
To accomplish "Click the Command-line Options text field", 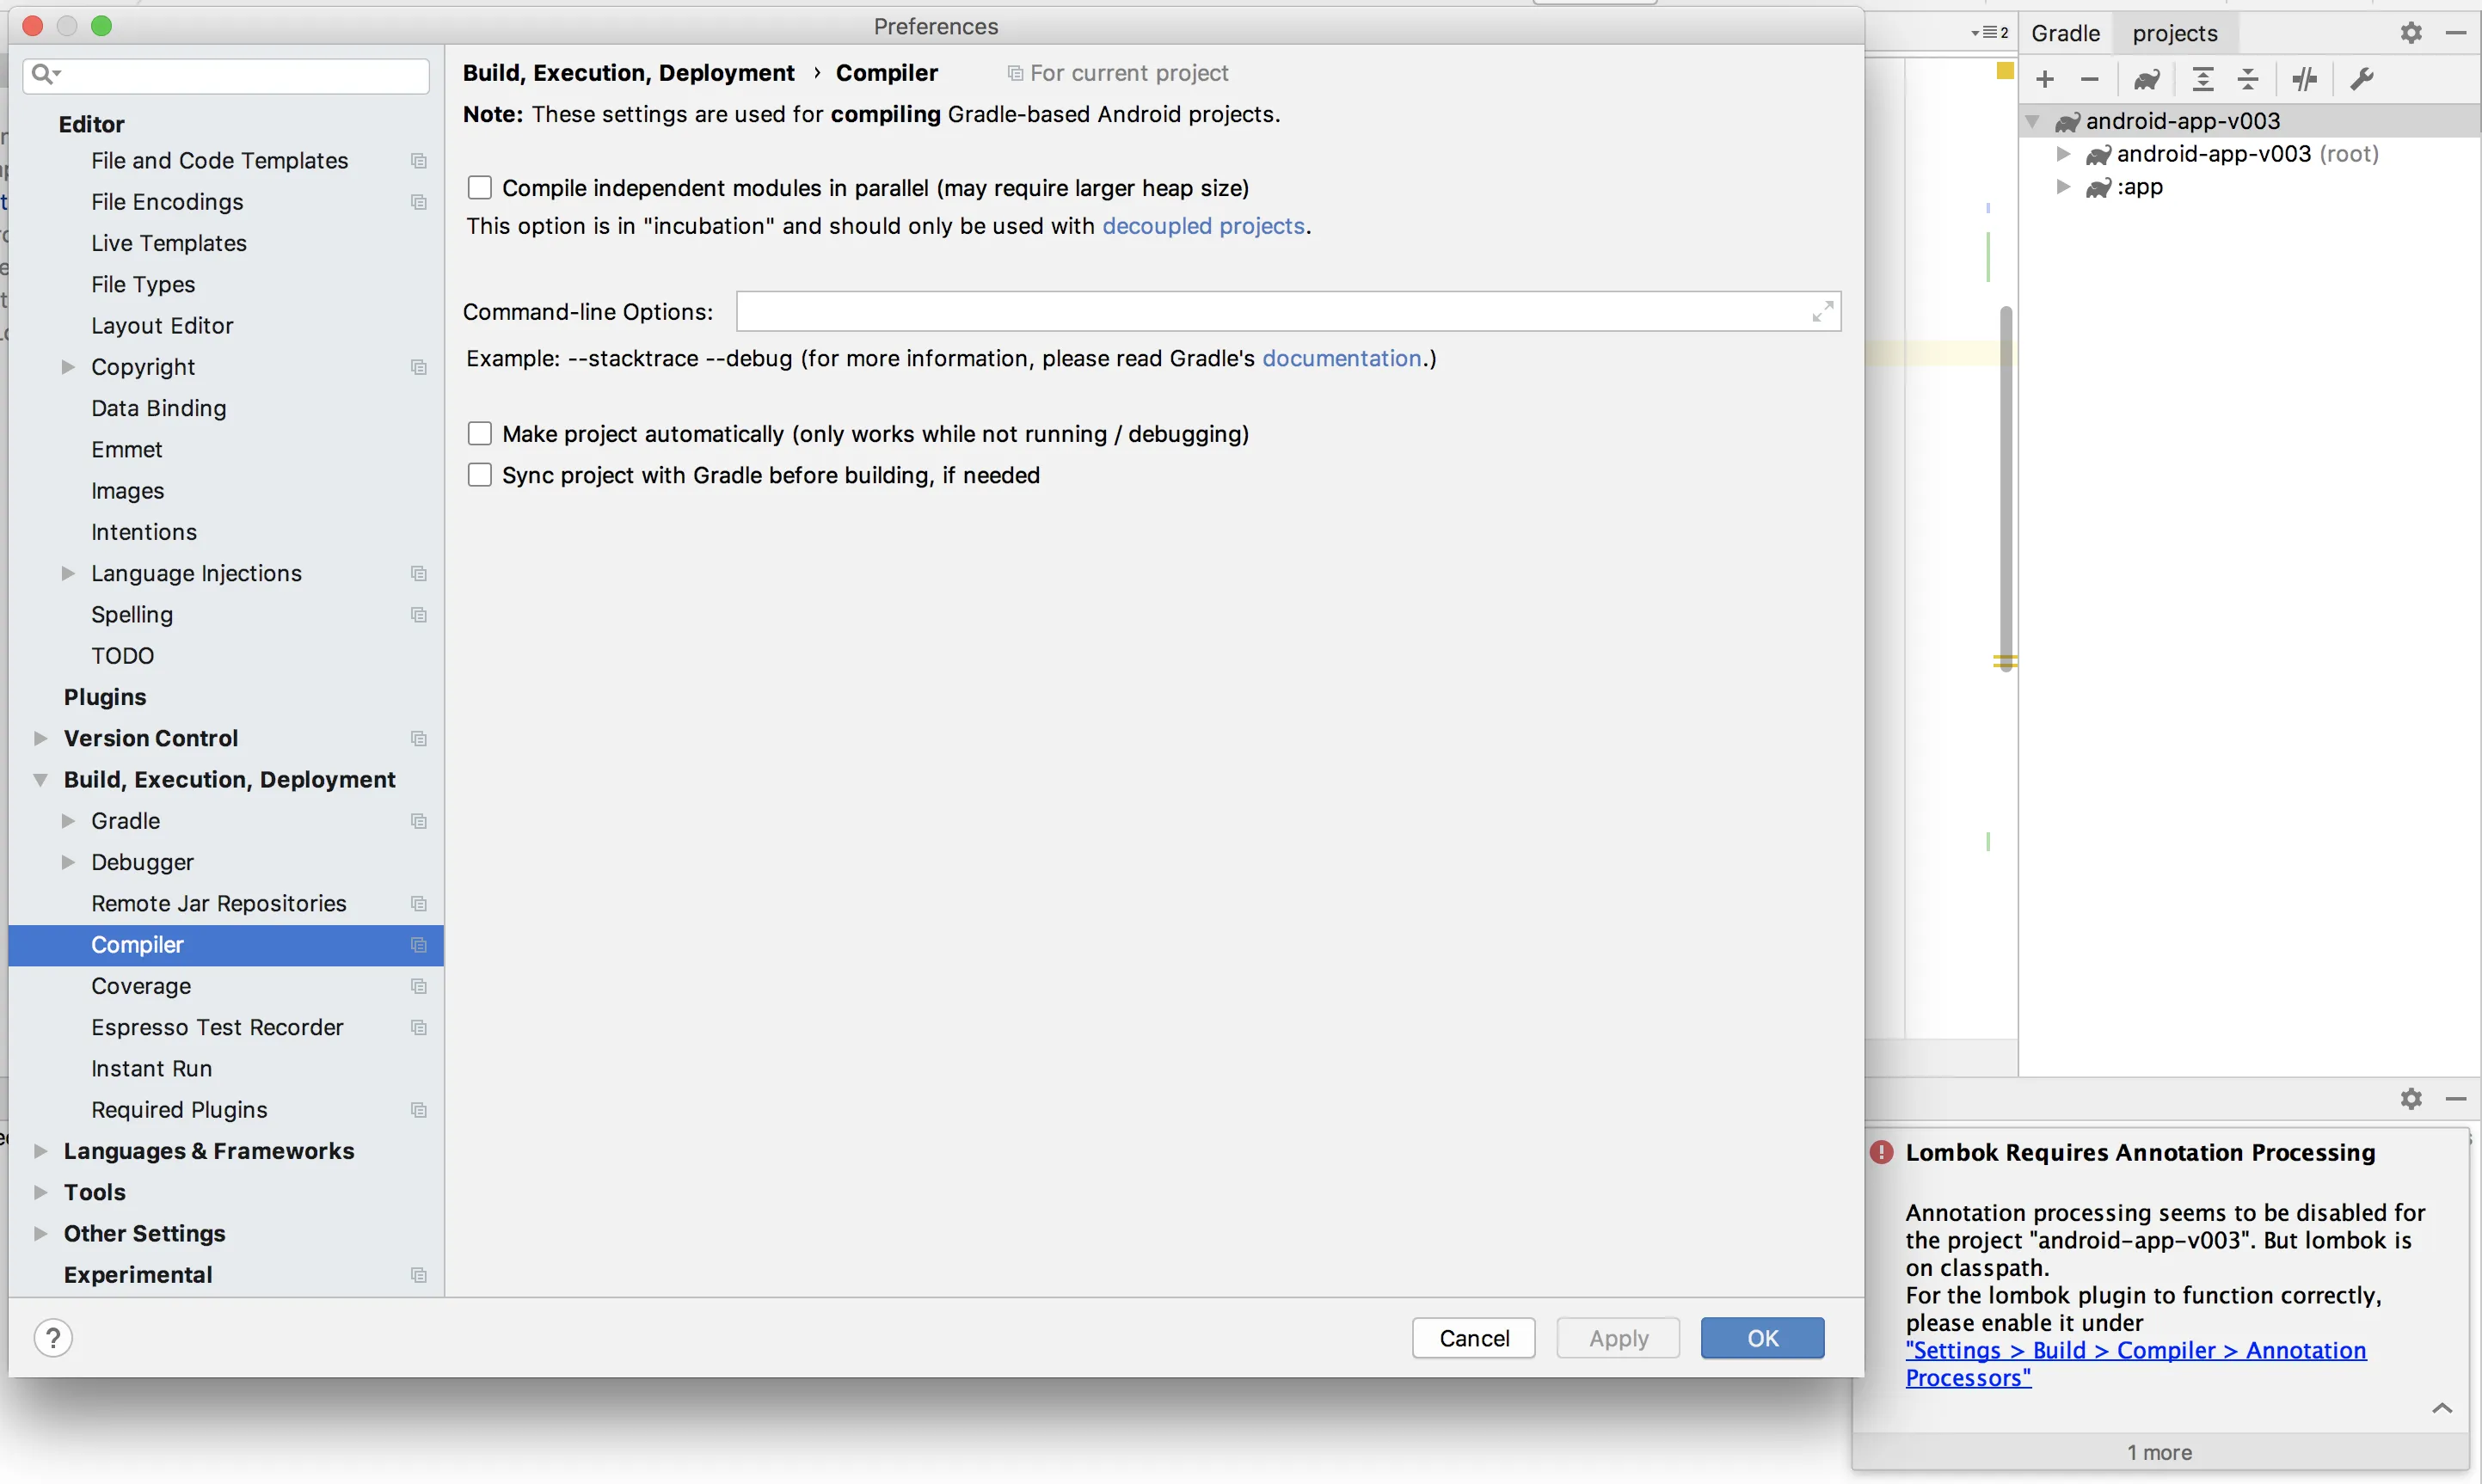I will coord(1270,312).
